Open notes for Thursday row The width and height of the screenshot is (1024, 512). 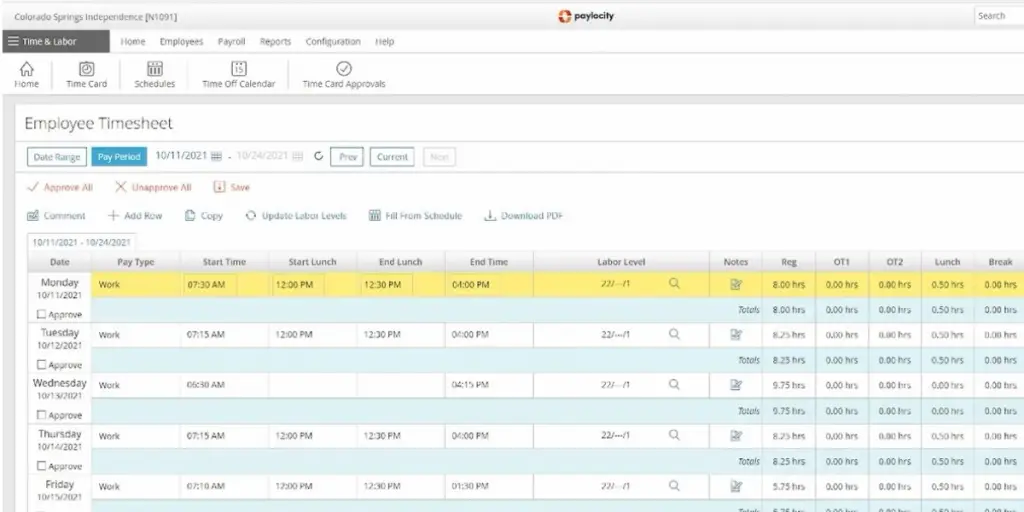pyautogui.click(x=736, y=436)
